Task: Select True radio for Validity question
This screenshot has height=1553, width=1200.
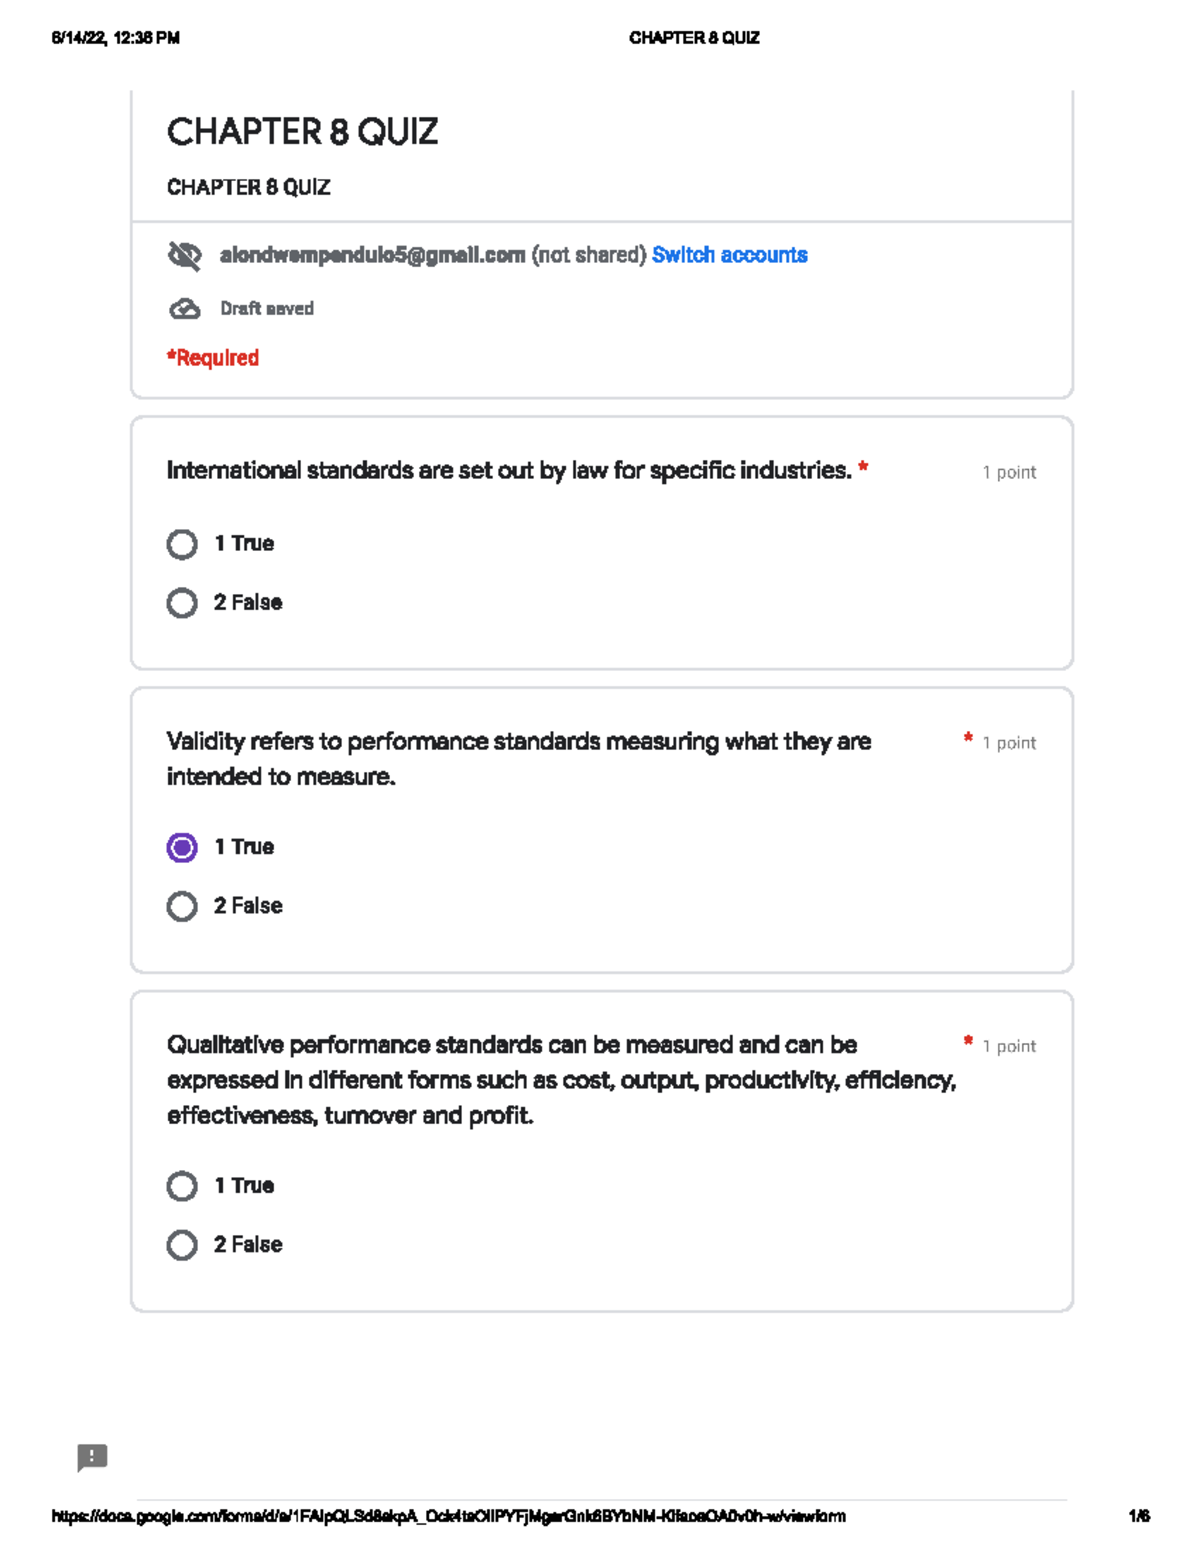Action: (182, 847)
